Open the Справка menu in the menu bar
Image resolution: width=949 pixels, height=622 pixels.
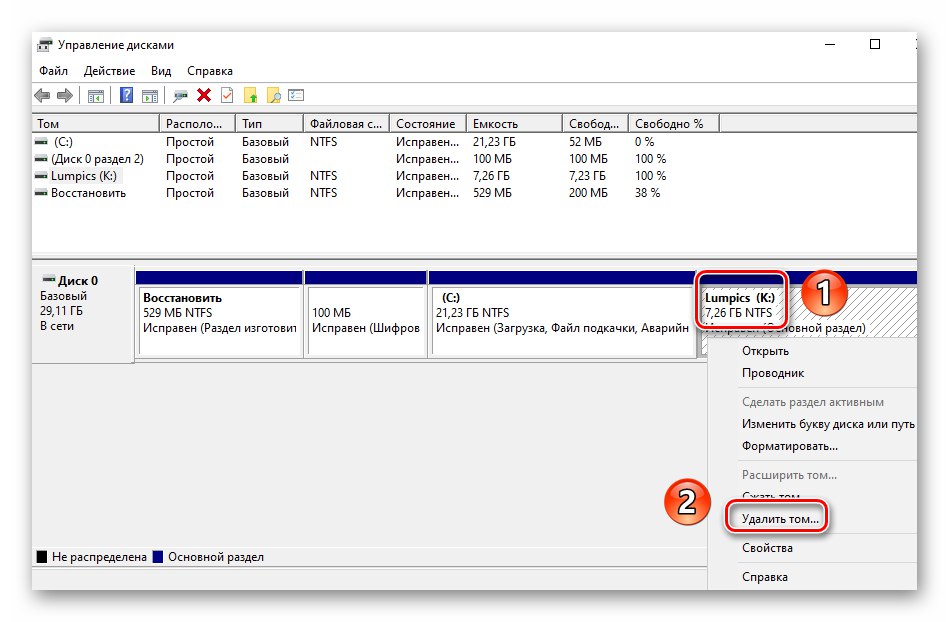tap(209, 71)
